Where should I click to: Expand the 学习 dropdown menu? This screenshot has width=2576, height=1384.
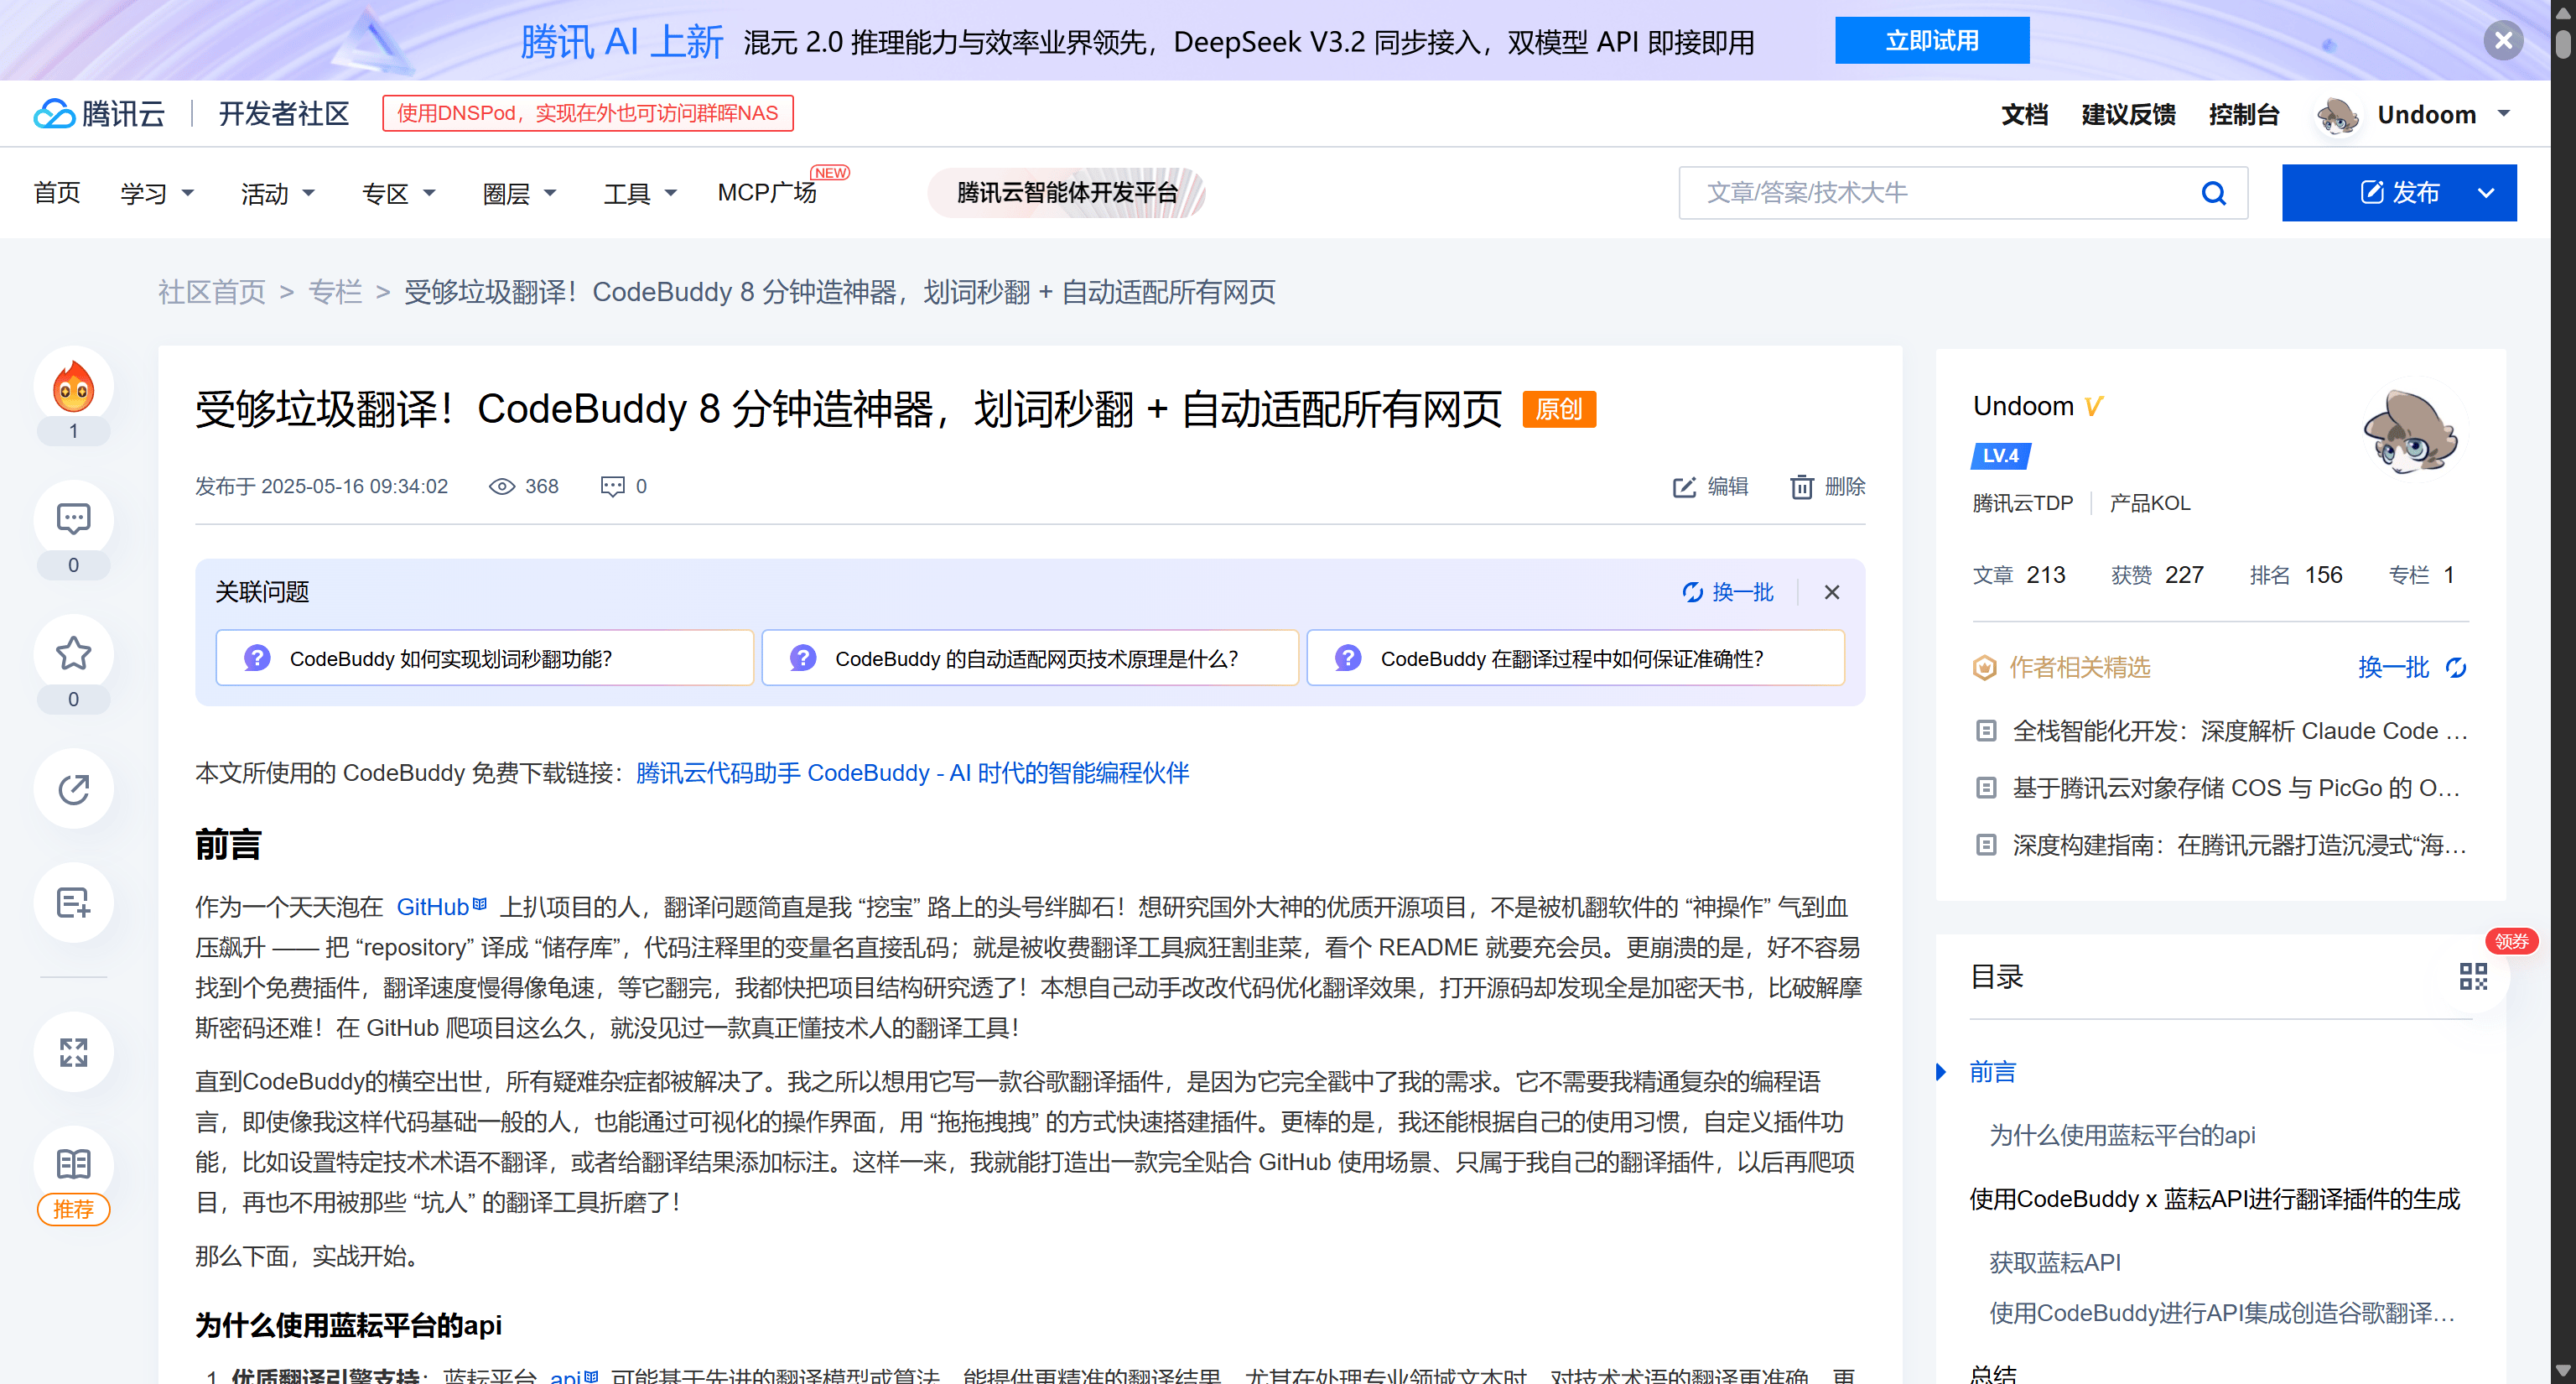(x=157, y=193)
